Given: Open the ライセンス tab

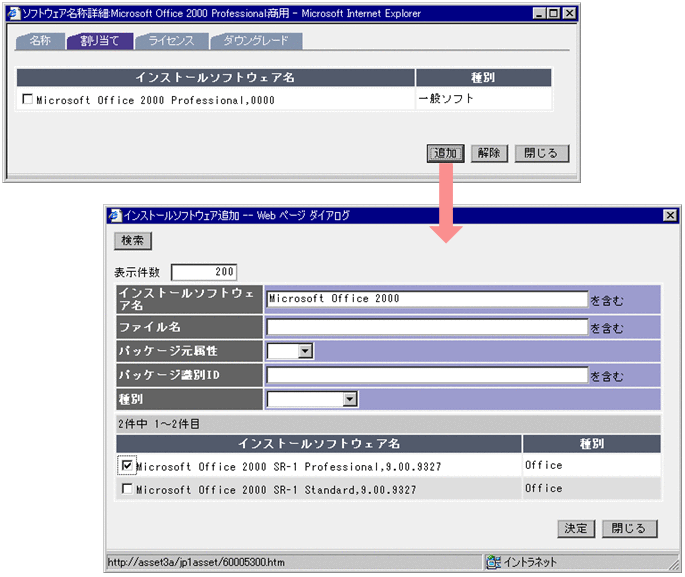Looking at the screenshot, I should coord(173,41).
